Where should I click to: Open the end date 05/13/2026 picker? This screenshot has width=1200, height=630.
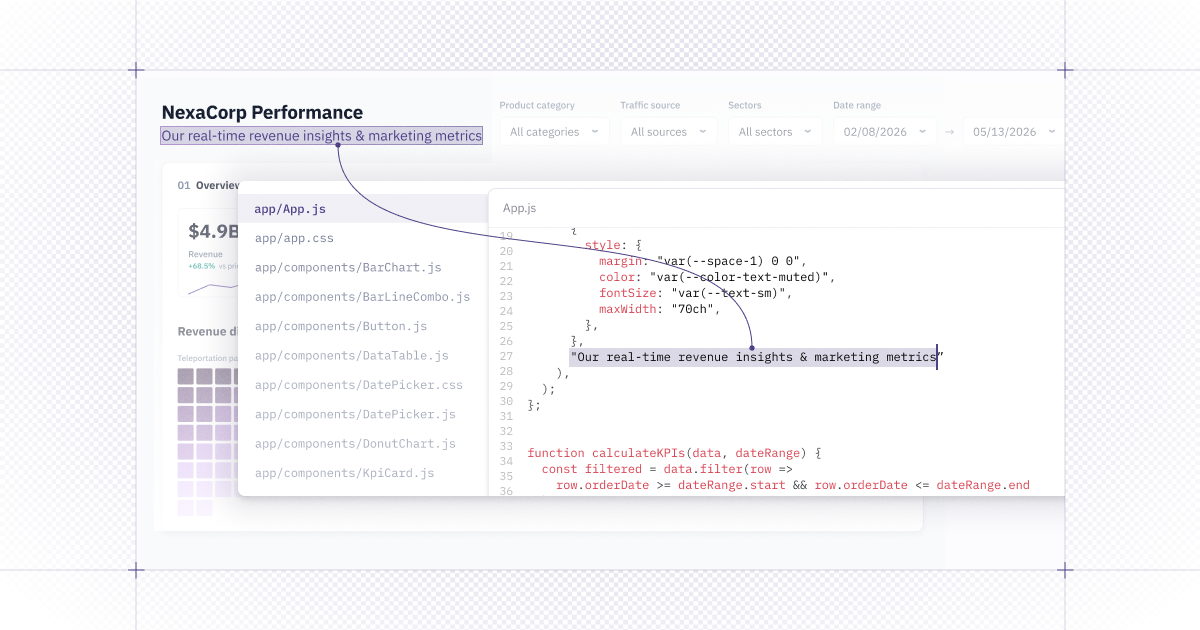(1012, 132)
